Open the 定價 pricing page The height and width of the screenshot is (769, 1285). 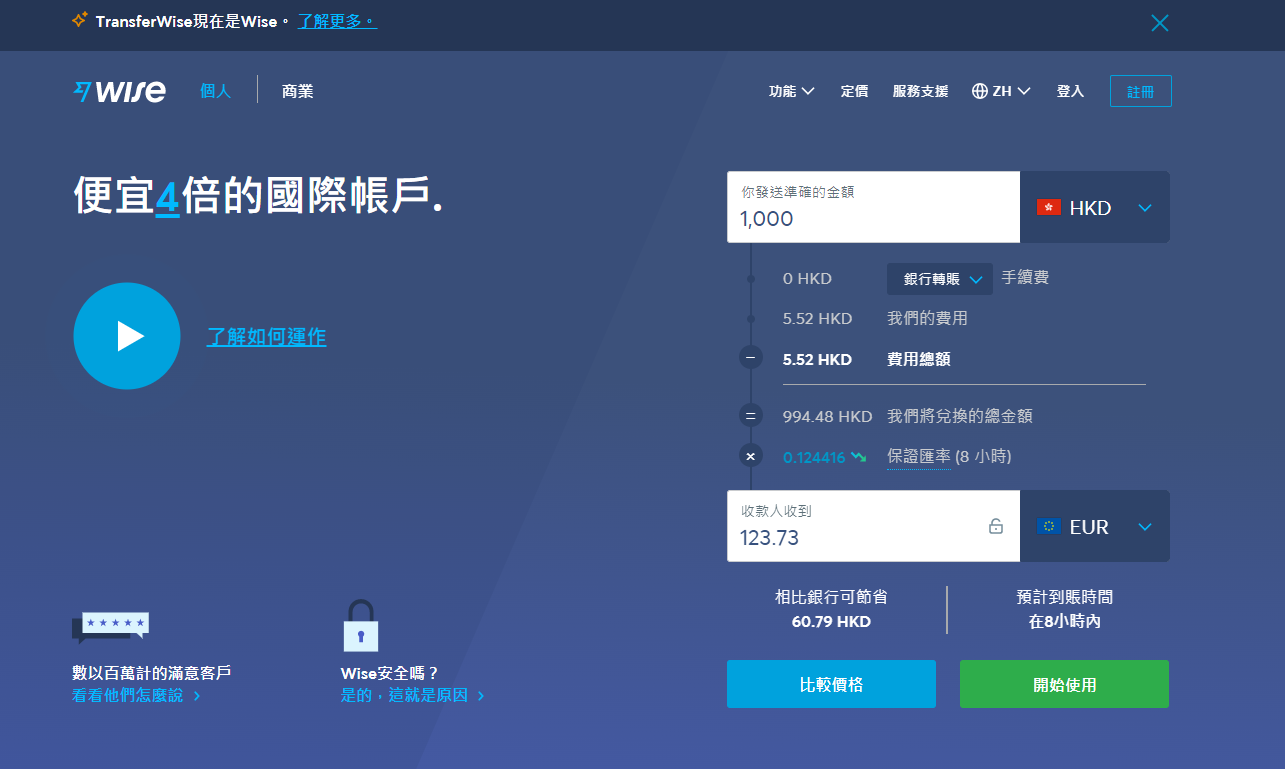click(x=854, y=91)
